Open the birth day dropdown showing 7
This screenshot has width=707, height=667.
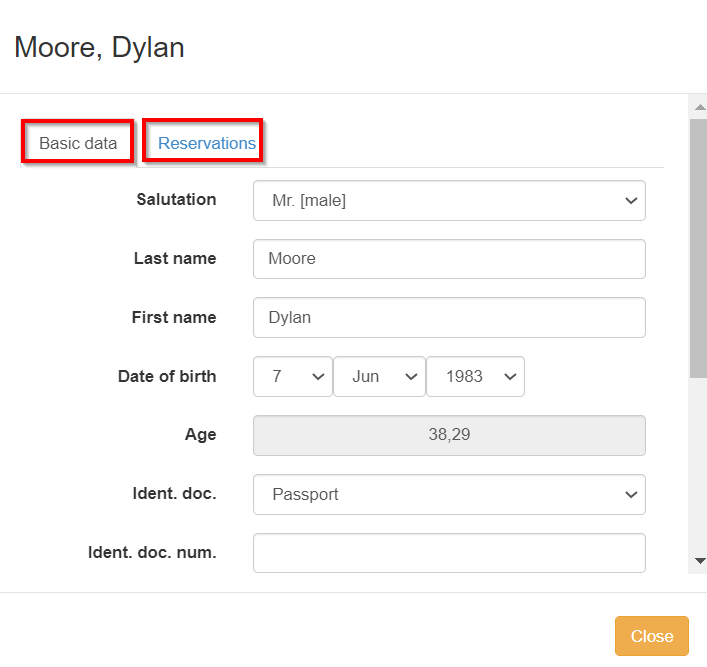(292, 377)
